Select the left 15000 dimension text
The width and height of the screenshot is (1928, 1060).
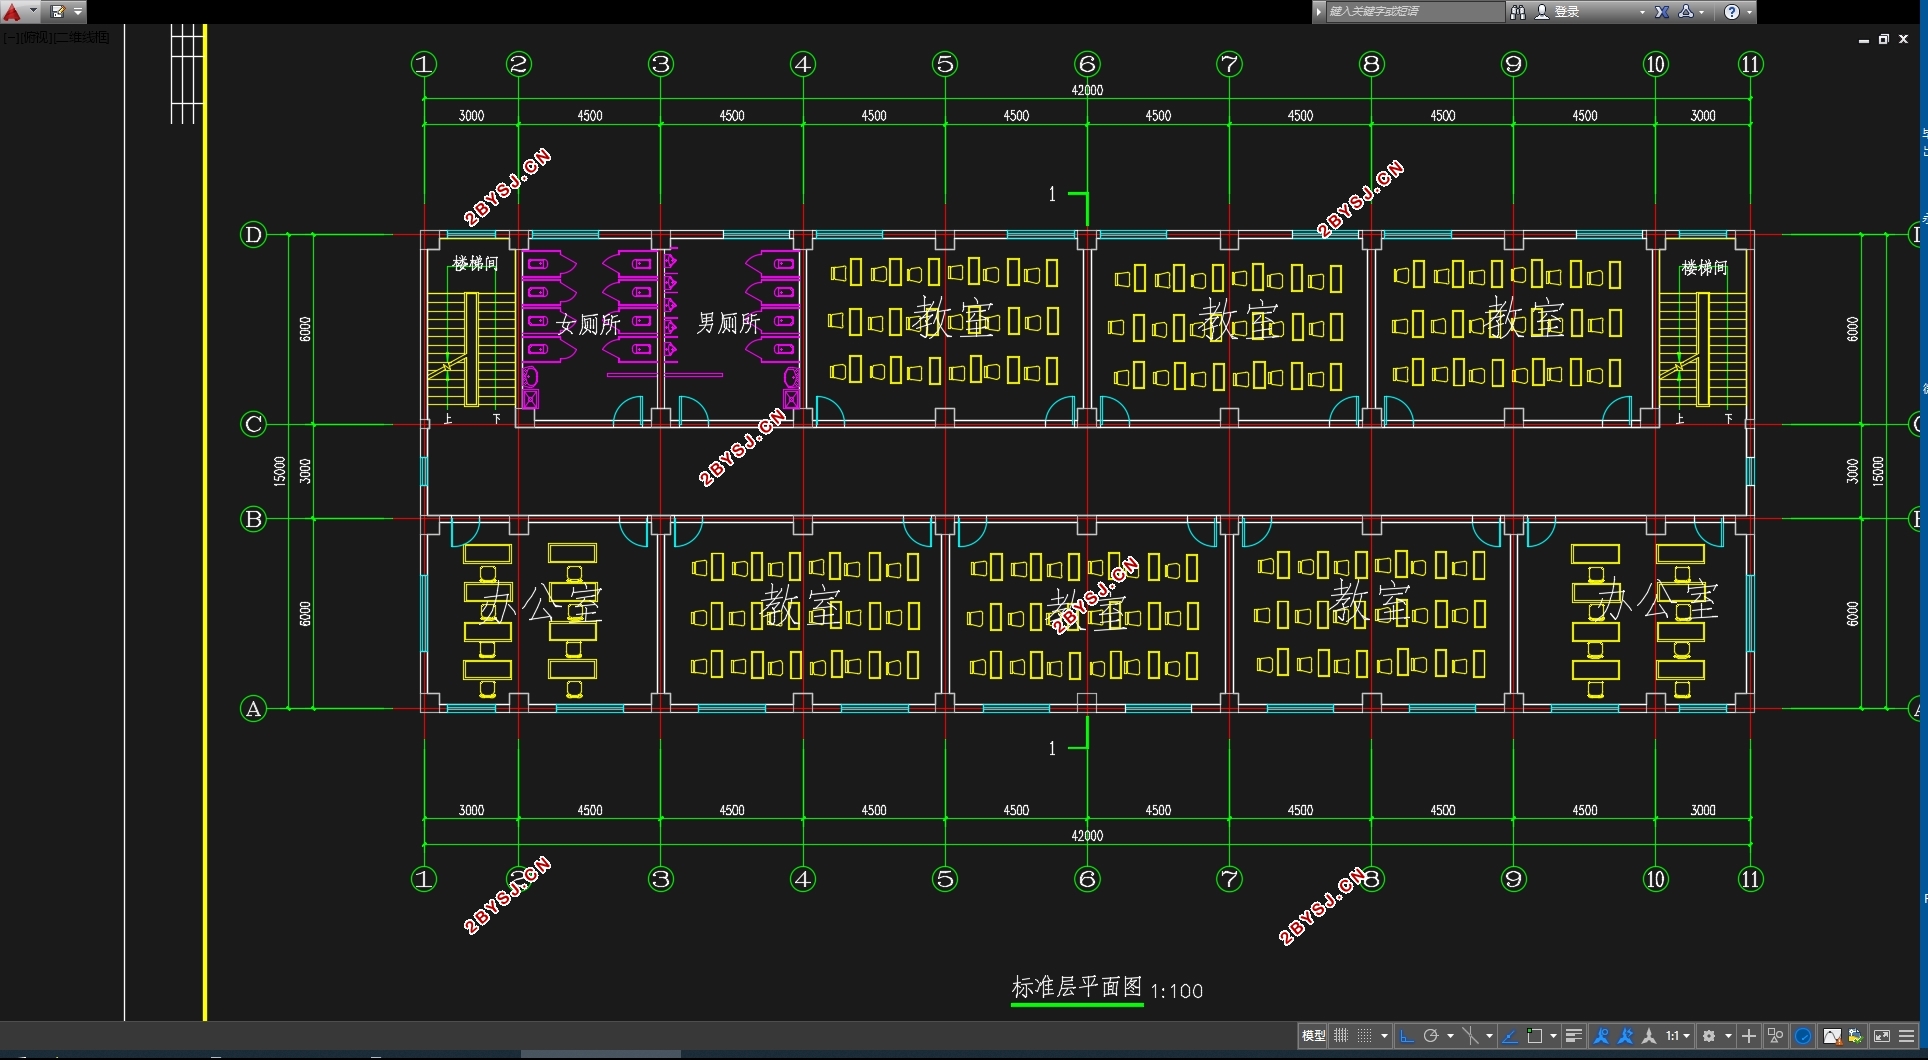tap(280, 471)
